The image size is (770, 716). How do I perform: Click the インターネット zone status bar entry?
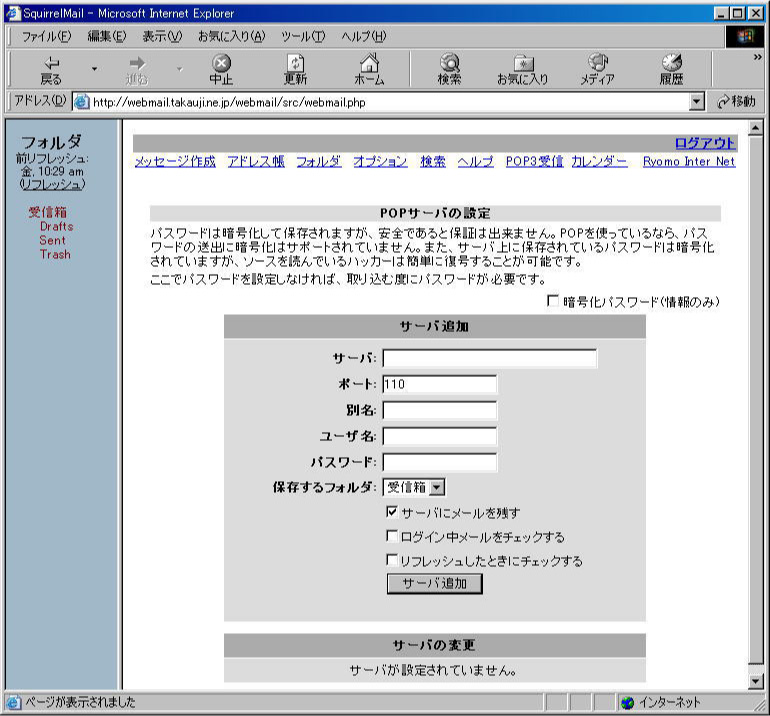pos(660,702)
